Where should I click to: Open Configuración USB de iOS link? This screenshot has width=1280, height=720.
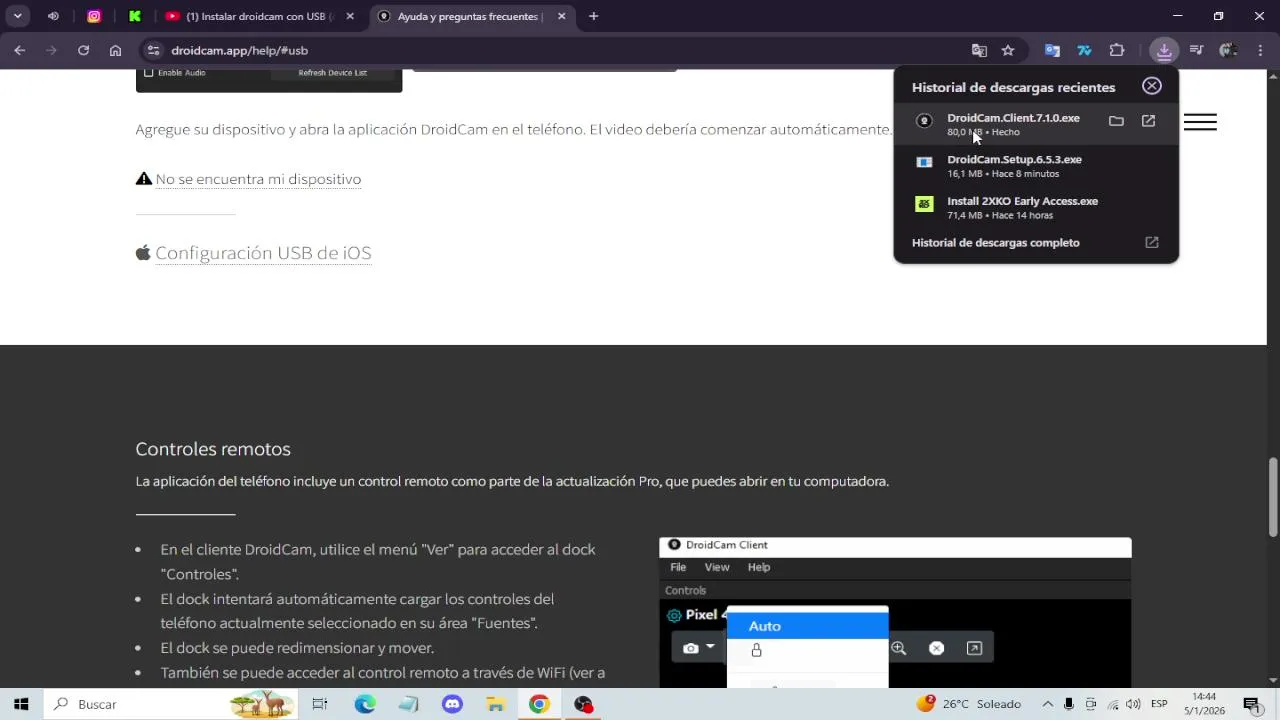[x=263, y=253]
